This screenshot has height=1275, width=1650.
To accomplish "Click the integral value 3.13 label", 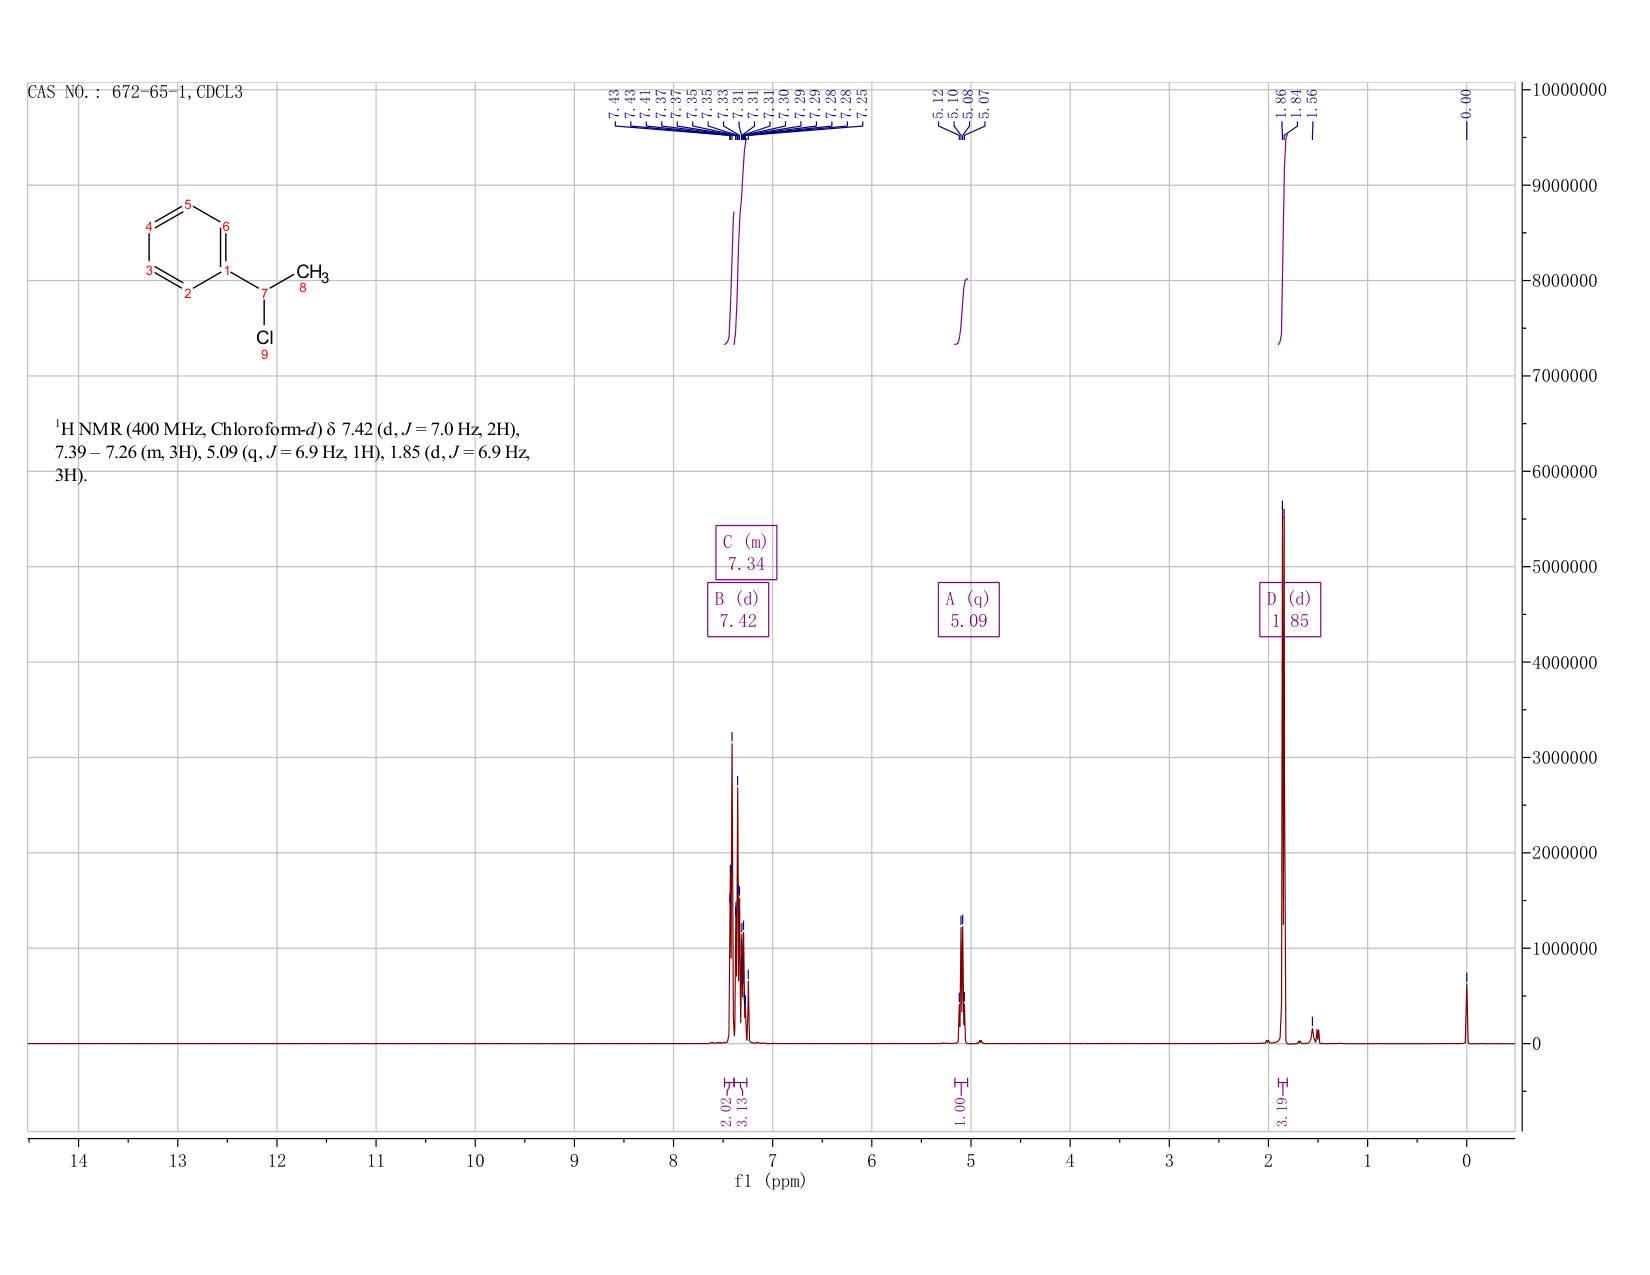I will tap(742, 1110).
